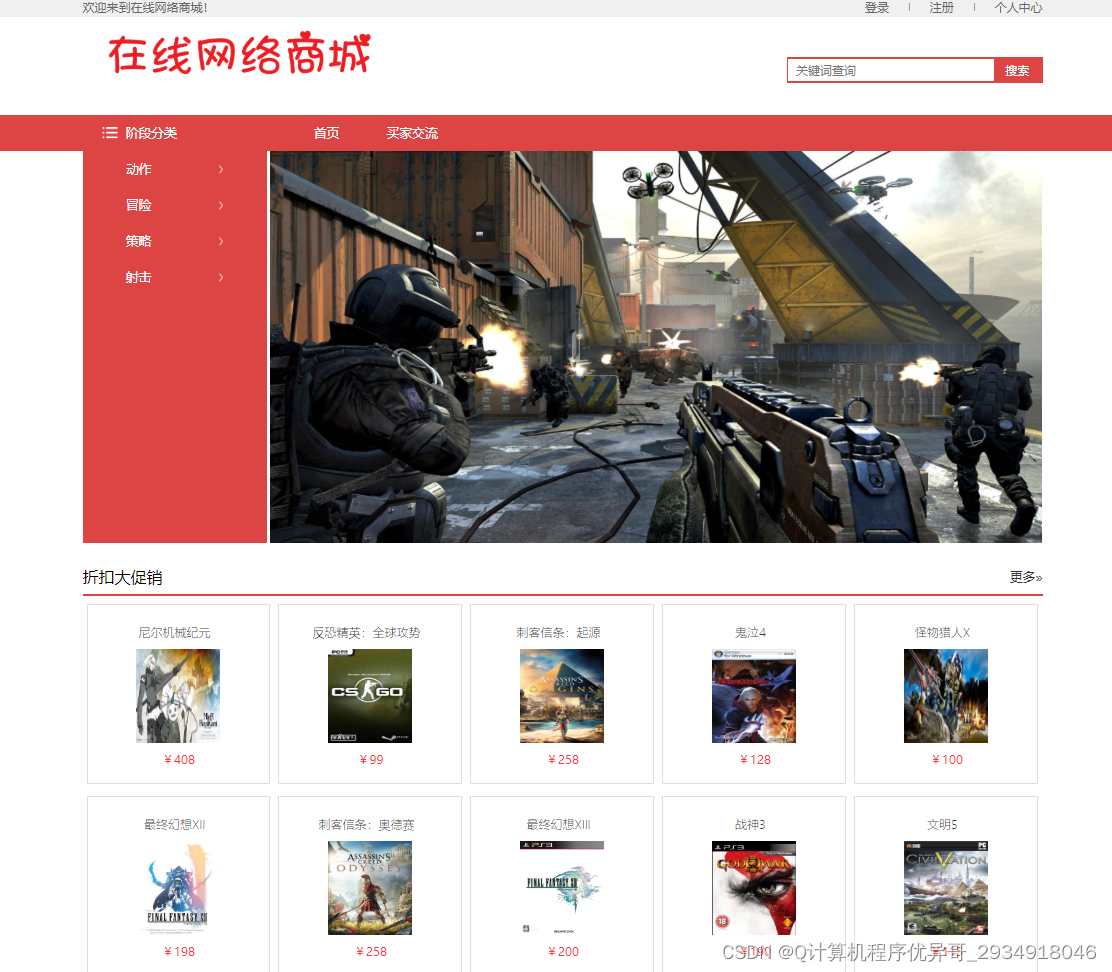Open the 最终幻想XIII cover thumbnail
This screenshot has width=1112, height=972.
click(x=562, y=888)
